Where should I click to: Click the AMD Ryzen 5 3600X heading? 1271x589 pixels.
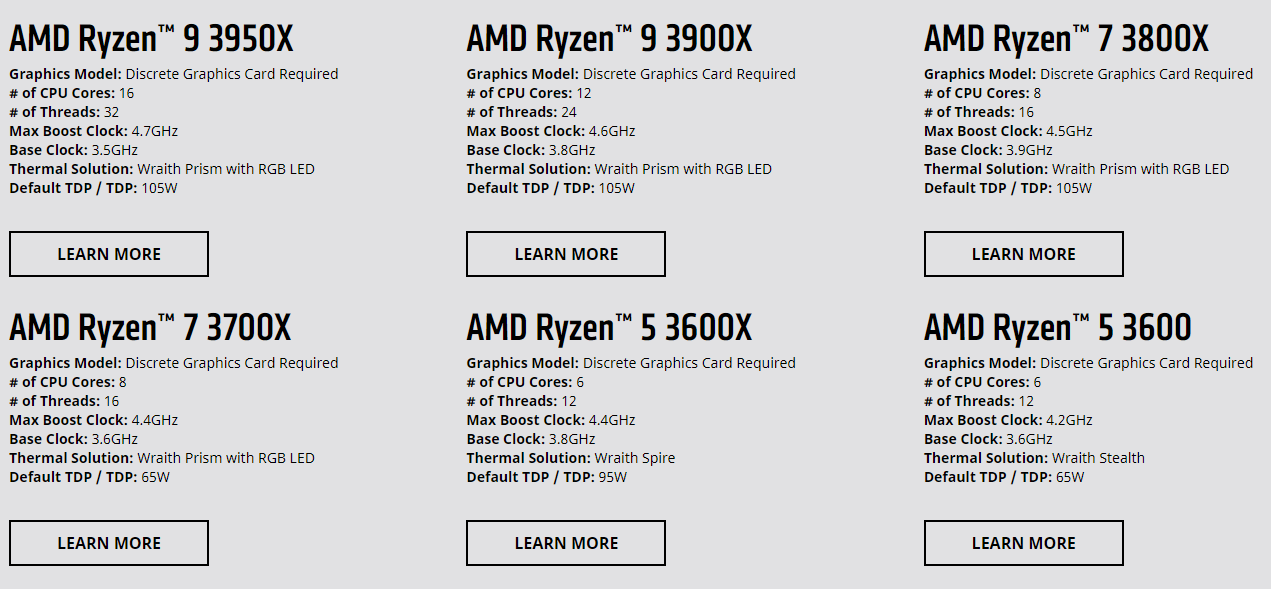[609, 328]
